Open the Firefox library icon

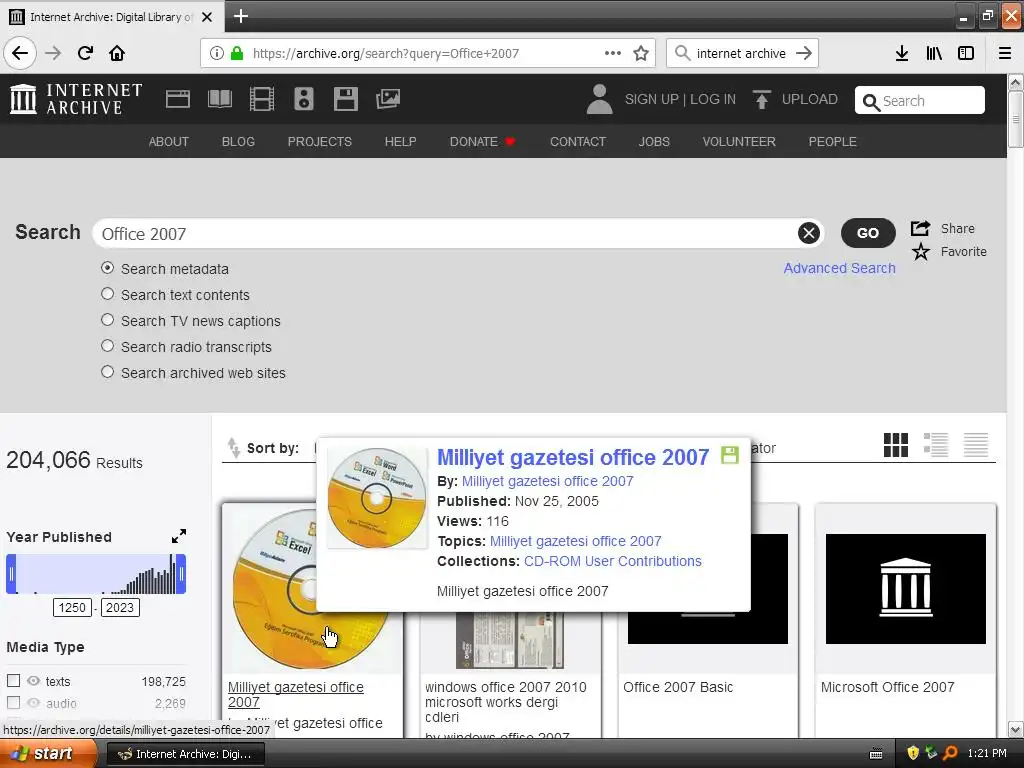click(934, 53)
